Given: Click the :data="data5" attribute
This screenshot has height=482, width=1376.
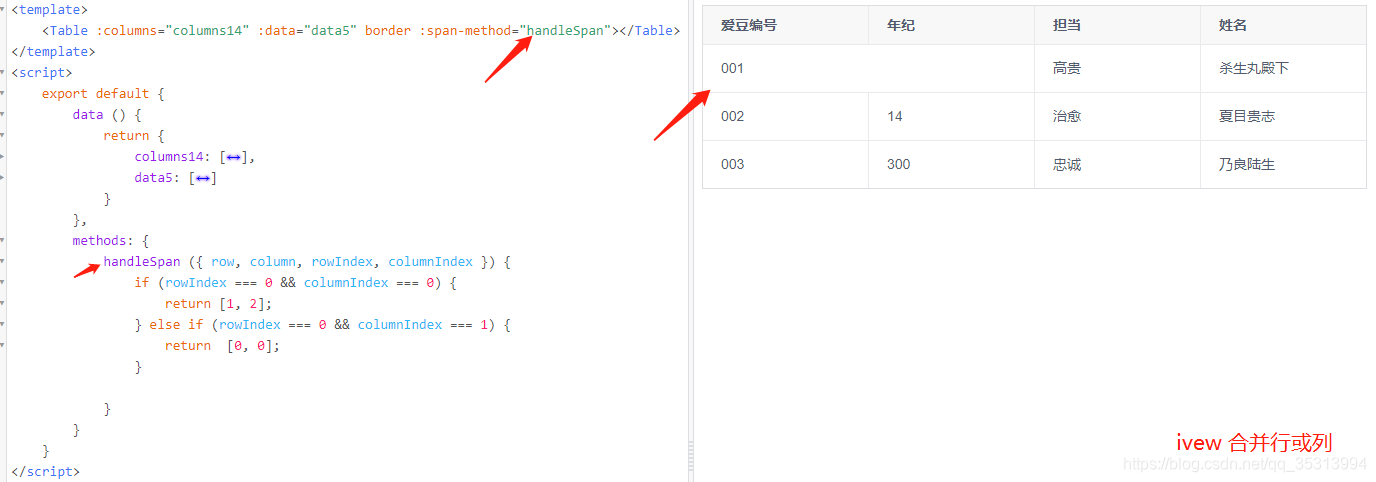Looking at the screenshot, I should pos(307,31).
